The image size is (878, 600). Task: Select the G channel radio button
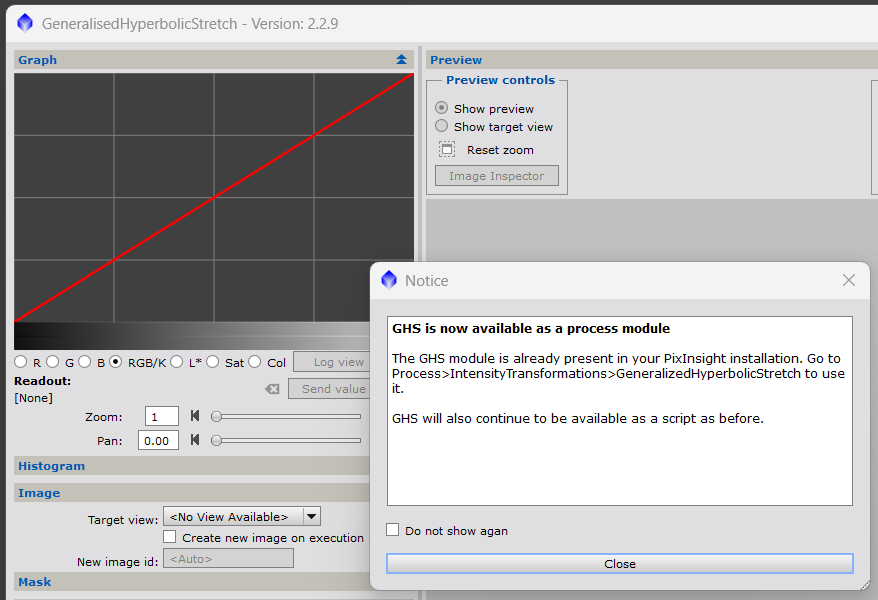click(x=53, y=362)
